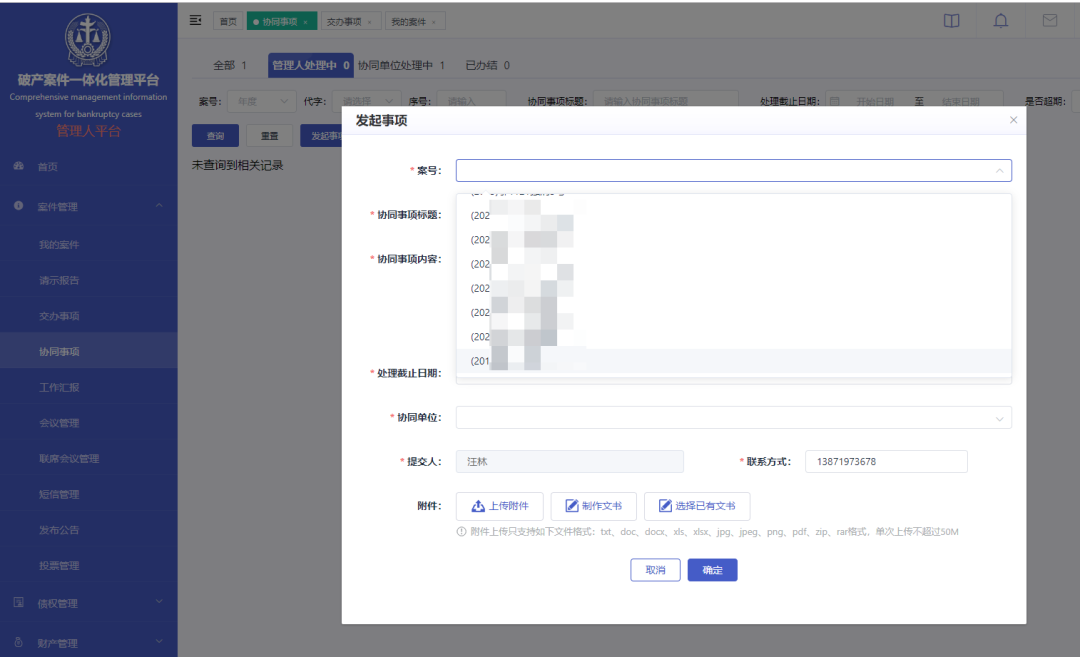
Task: Switch to the 已办结 tab
Action: coord(487,66)
